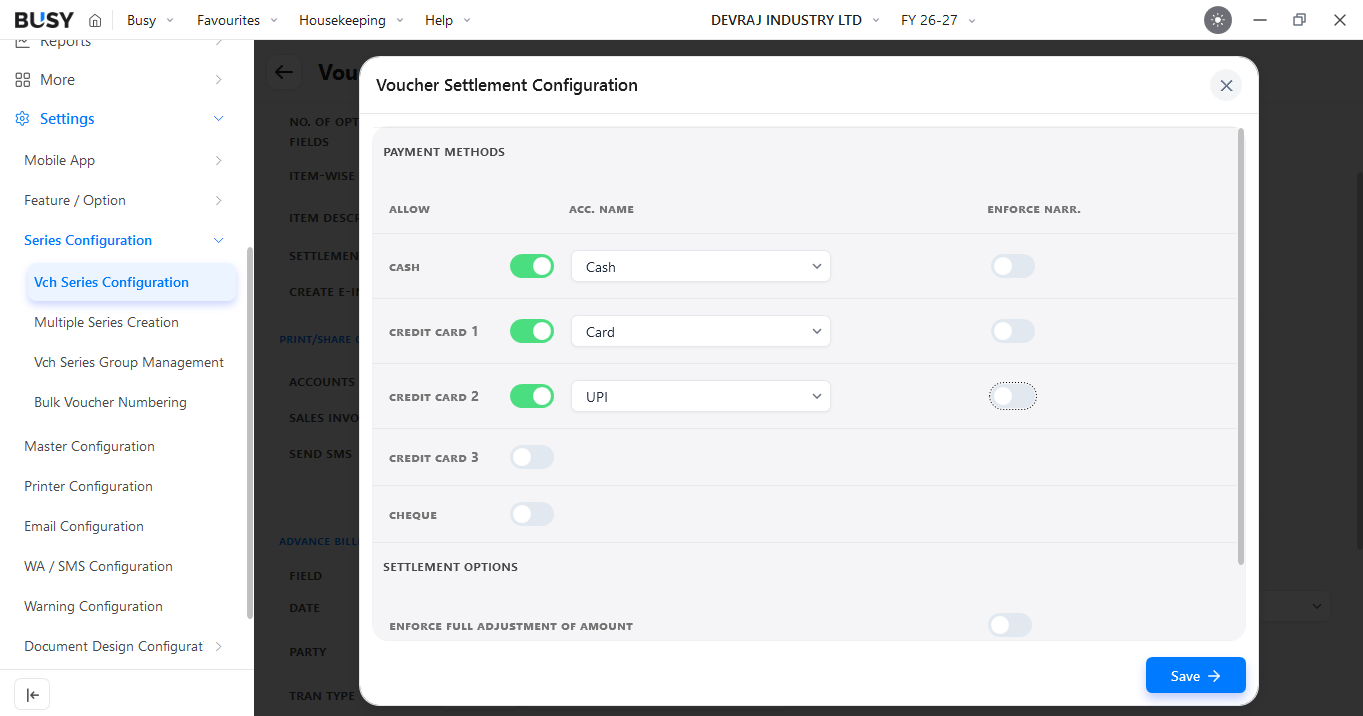Click the dialog's vertical scrollbar

(1241, 346)
